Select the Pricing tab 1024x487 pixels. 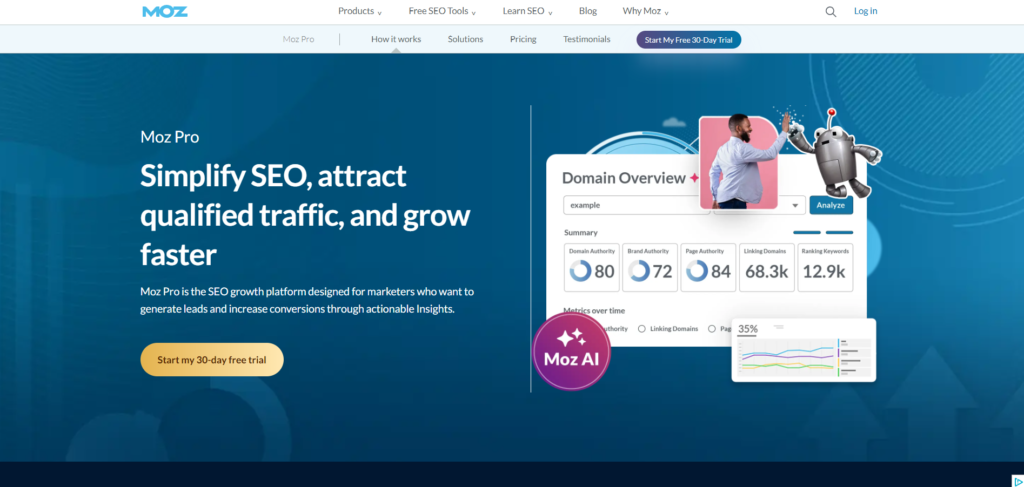pyautogui.click(x=523, y=39)
